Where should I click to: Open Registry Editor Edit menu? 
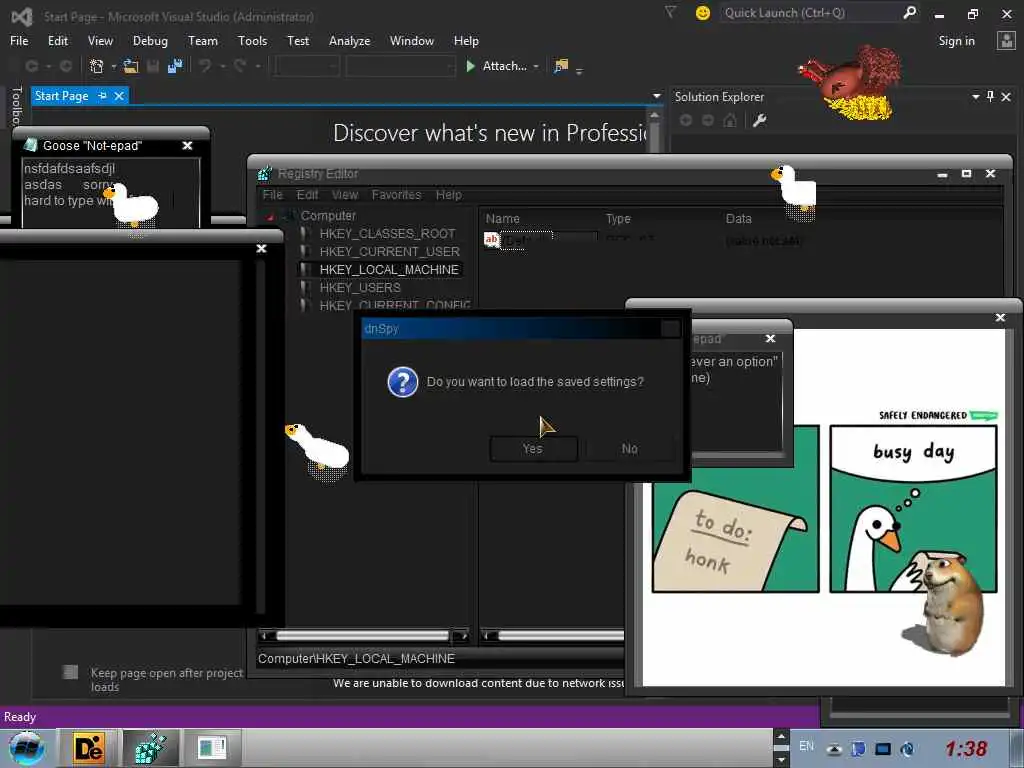click(x=307, y=195)
